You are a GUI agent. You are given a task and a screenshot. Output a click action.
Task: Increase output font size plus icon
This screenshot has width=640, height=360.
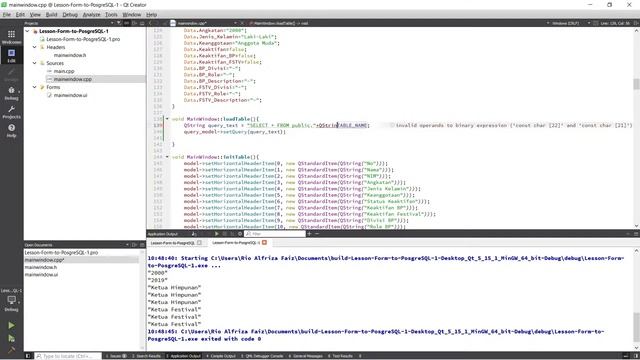click(x=309, y=234)
